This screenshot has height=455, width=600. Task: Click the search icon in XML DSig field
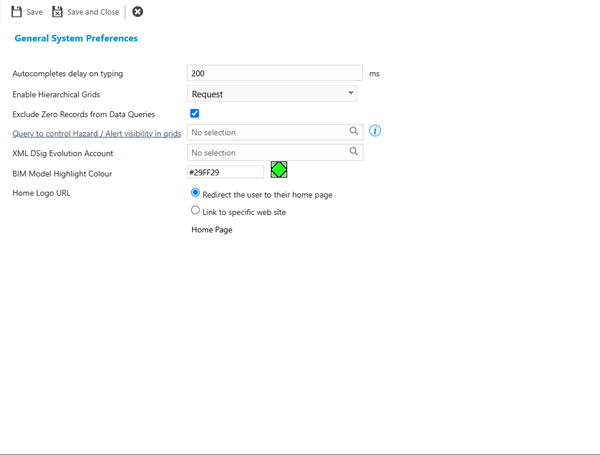click(354, 152)
